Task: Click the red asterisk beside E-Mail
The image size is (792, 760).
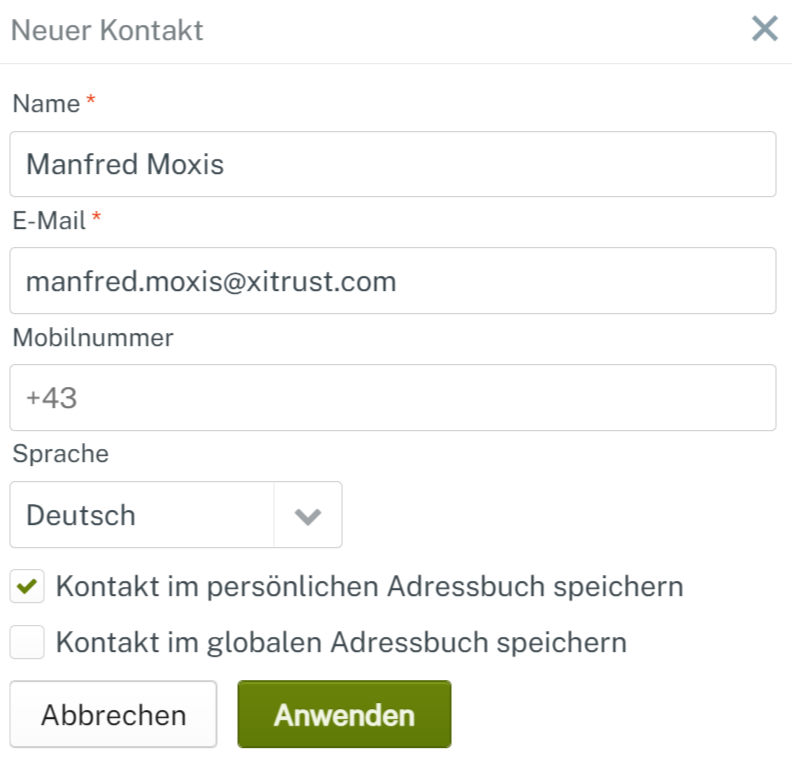Action: tap(97, 219)
